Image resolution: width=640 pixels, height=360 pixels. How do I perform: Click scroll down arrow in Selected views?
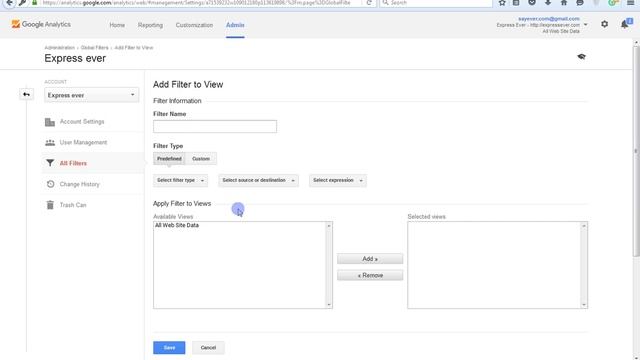pos(584,304)
